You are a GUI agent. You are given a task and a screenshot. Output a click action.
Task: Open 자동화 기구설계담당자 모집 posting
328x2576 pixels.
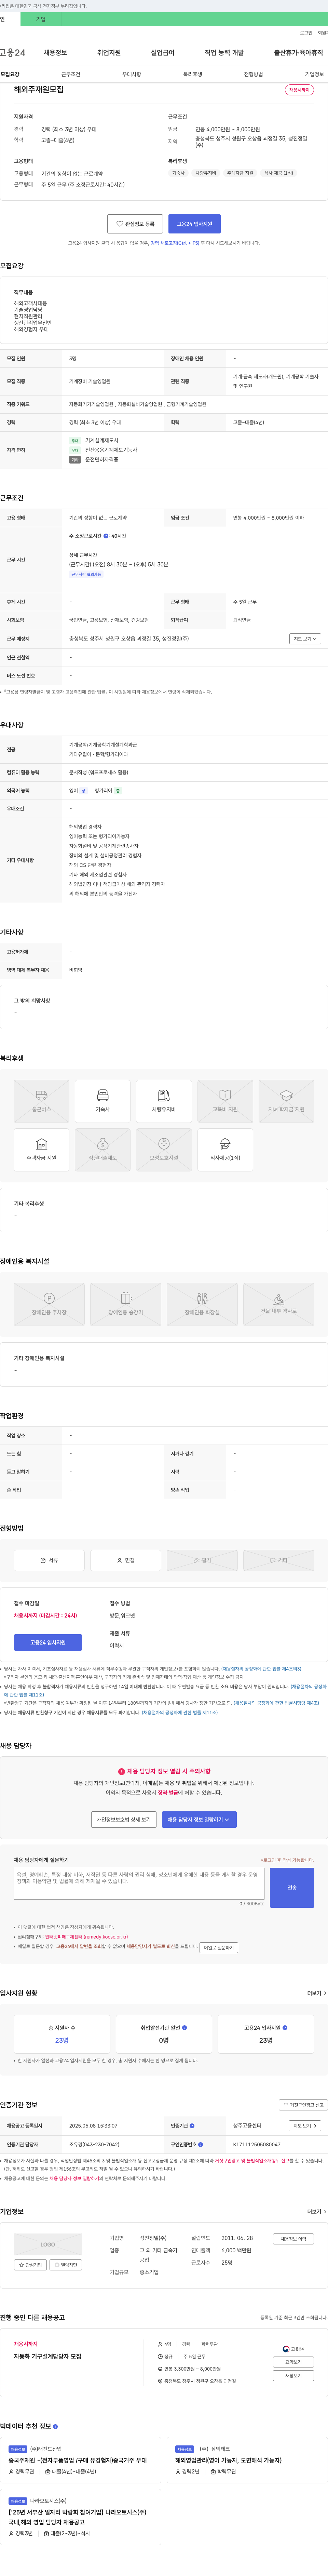48,2356
